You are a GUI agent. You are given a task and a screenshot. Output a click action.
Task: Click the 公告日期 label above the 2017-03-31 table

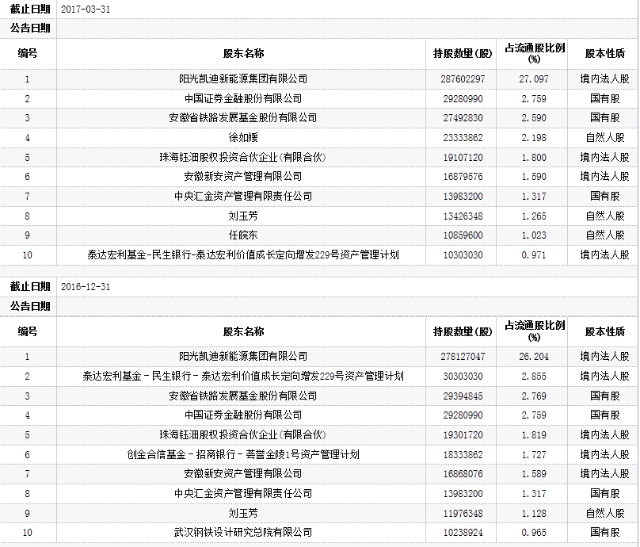point(30,28)
